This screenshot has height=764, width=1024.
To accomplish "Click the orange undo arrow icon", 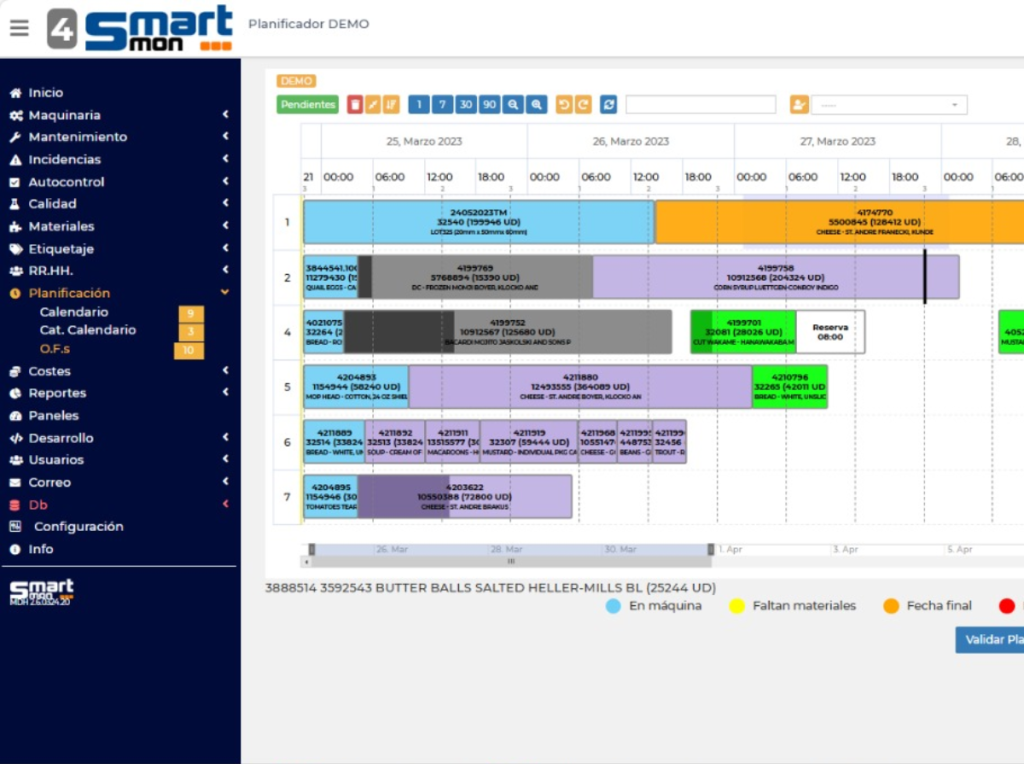I will click(564, 105).
